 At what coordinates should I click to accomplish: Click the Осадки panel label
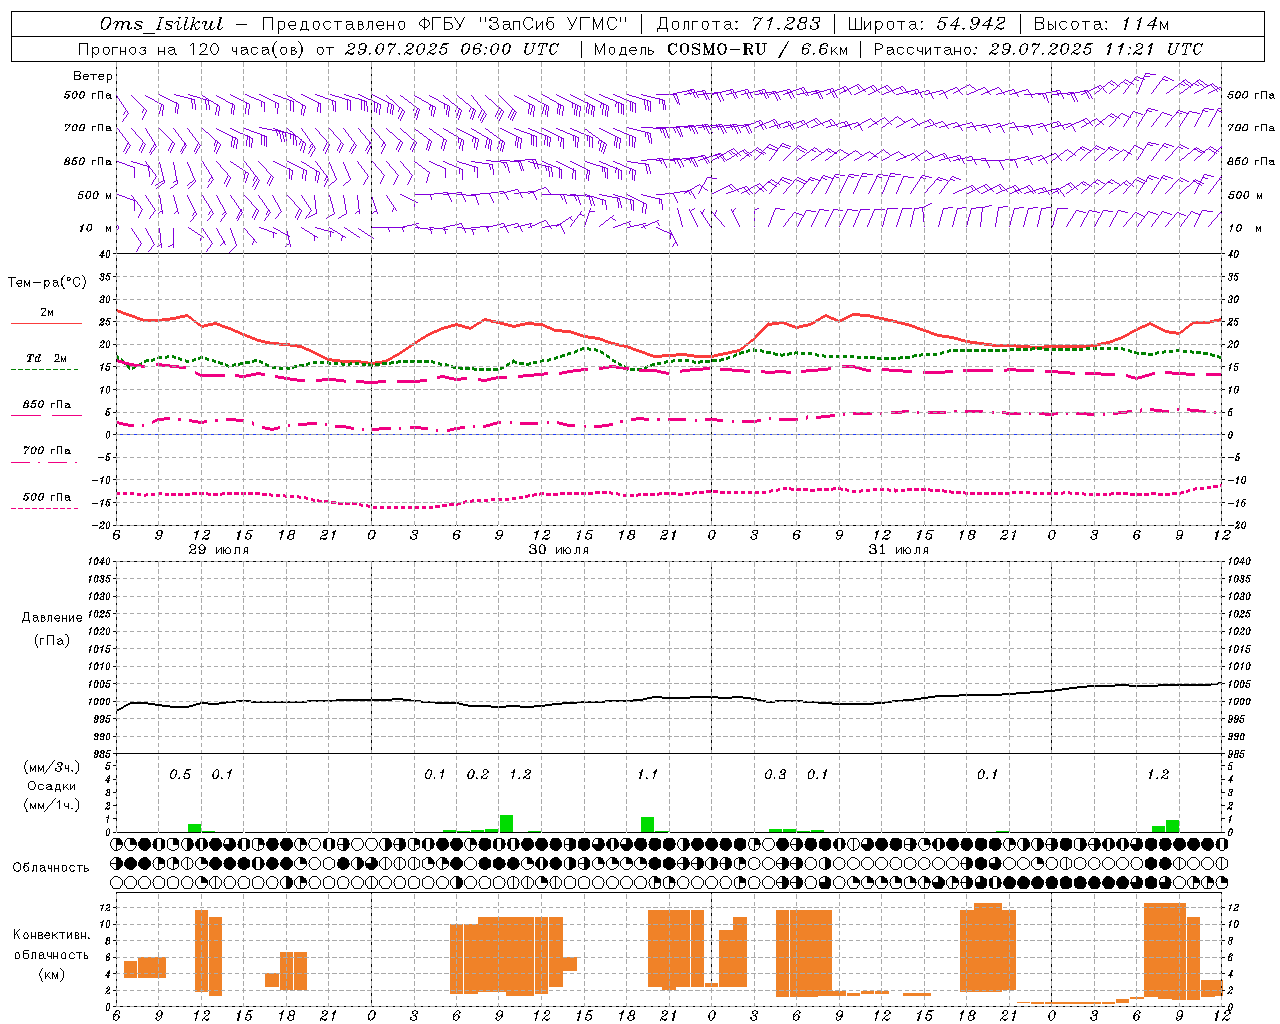click(x=52, y=786)
